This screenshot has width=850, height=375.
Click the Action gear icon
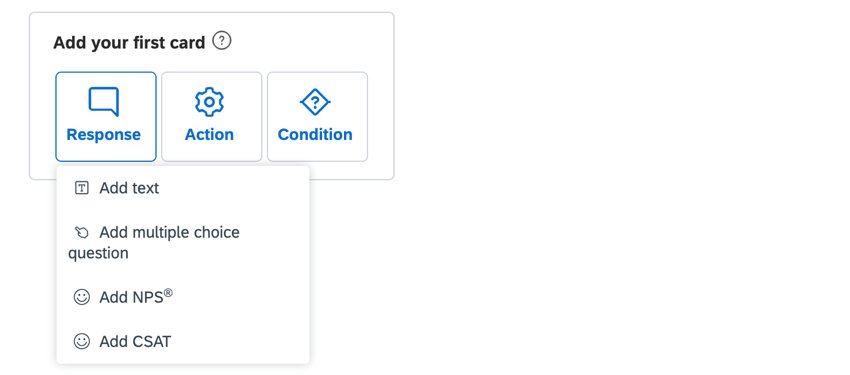209,102
